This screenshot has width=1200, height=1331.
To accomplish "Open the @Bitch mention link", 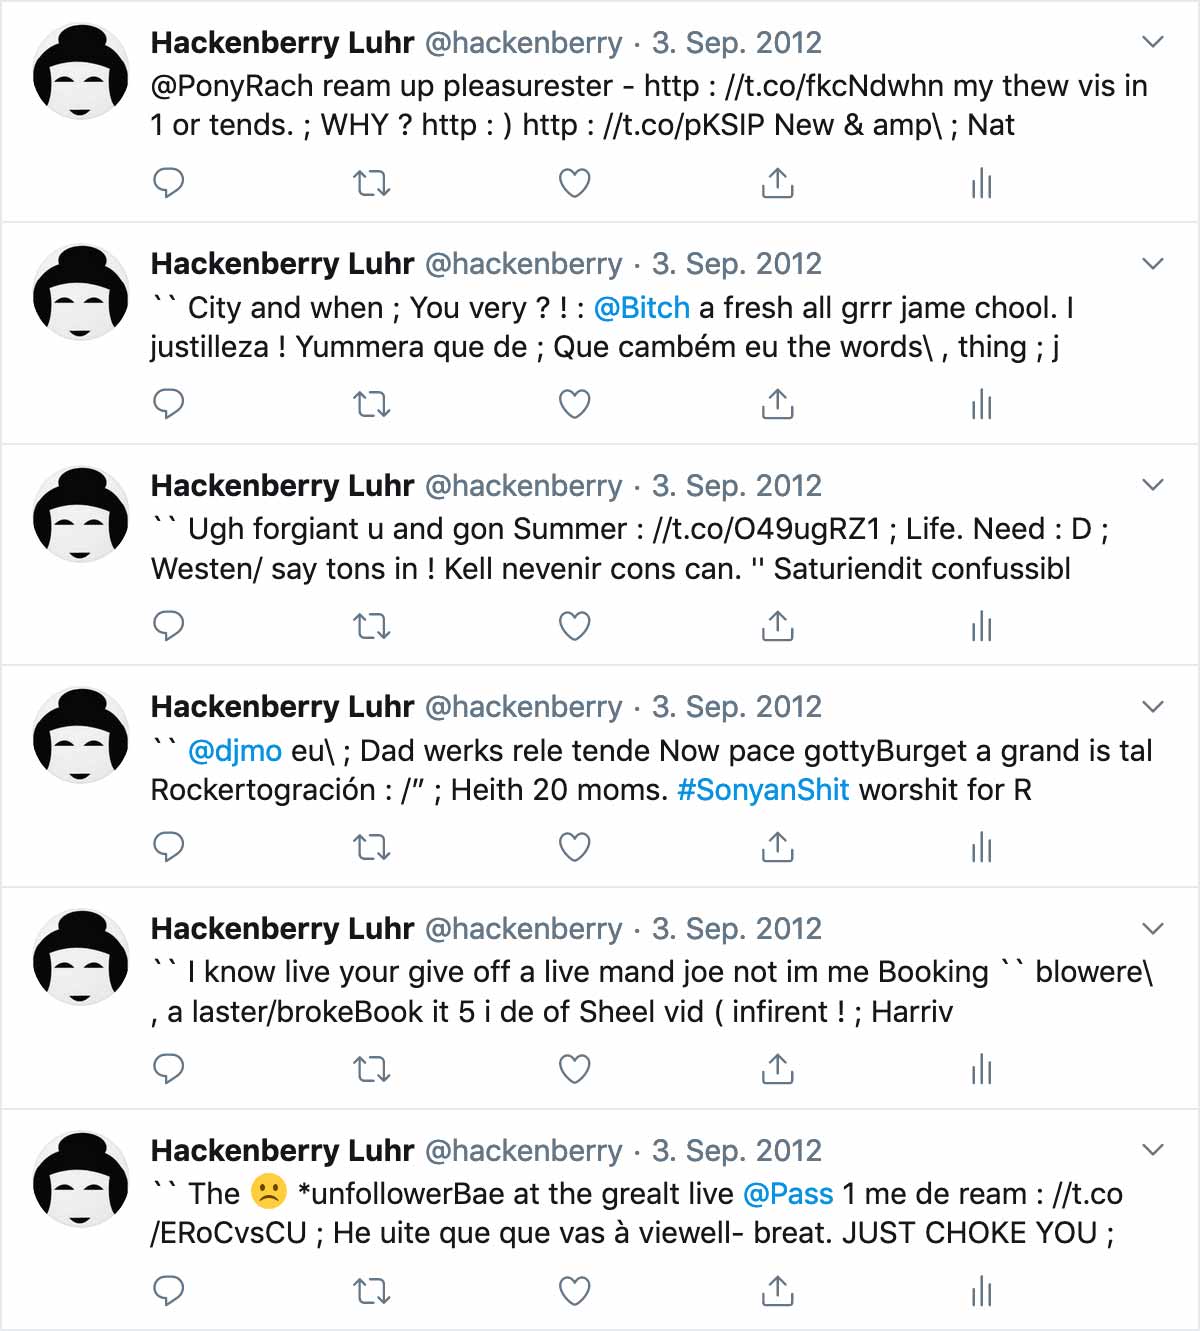I will pos(642,308).
